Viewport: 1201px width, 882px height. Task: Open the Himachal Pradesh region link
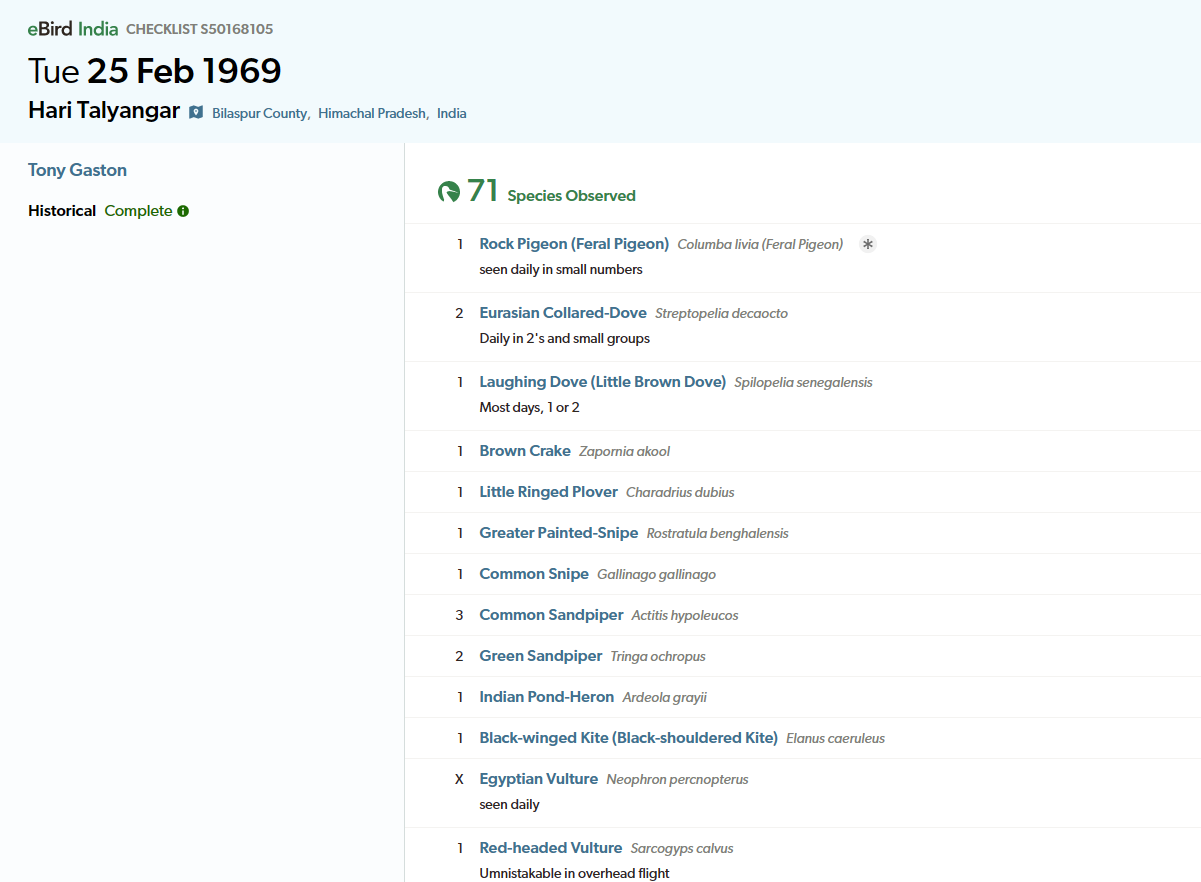coord(373,113)
